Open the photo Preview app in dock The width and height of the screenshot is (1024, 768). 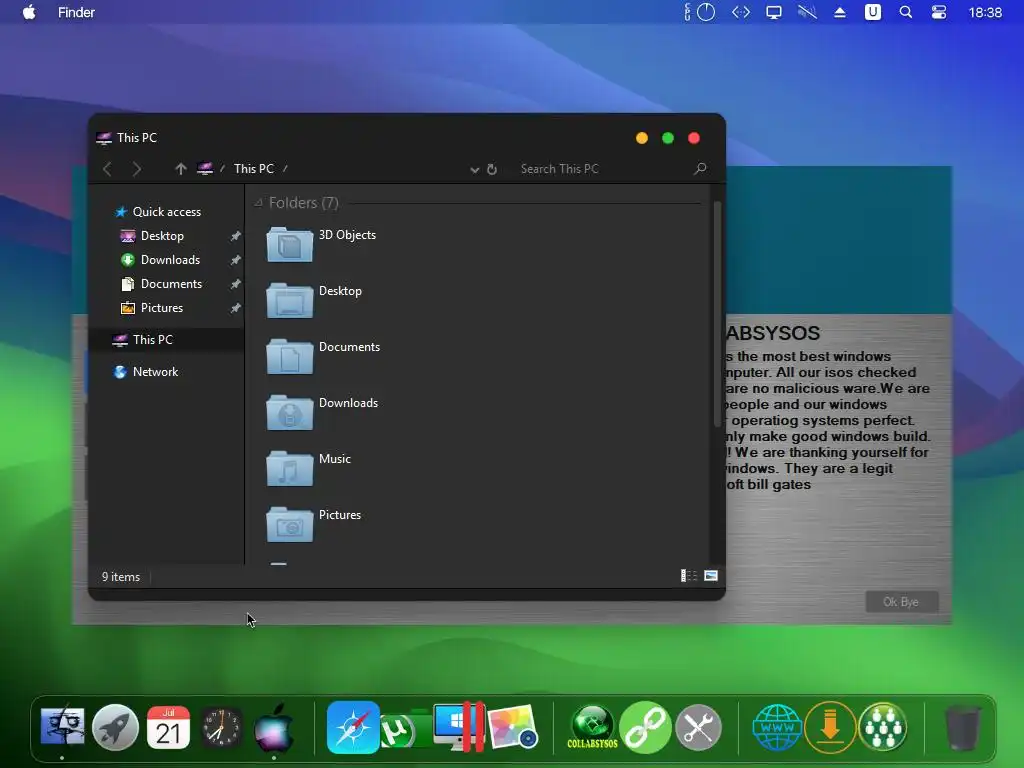[513, 727]
